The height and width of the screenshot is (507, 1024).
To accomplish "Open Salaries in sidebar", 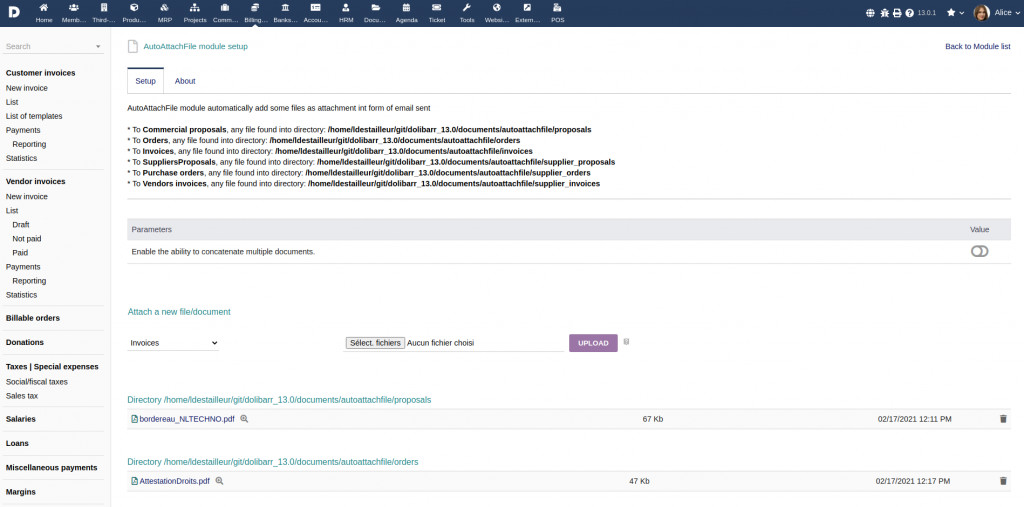I will point(21,419).
